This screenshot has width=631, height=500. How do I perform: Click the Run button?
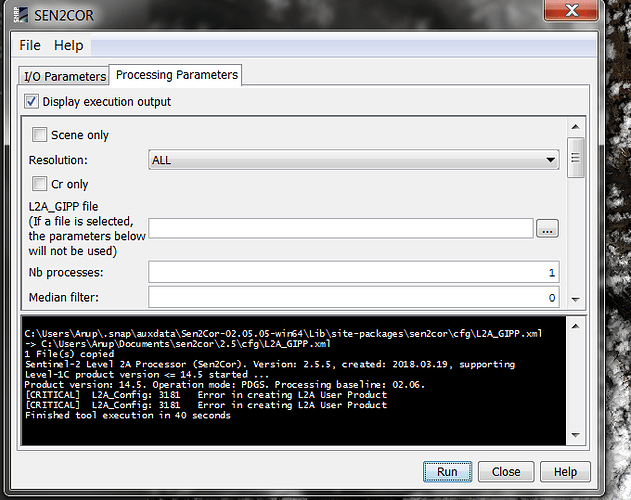click(x=447, y=471)
